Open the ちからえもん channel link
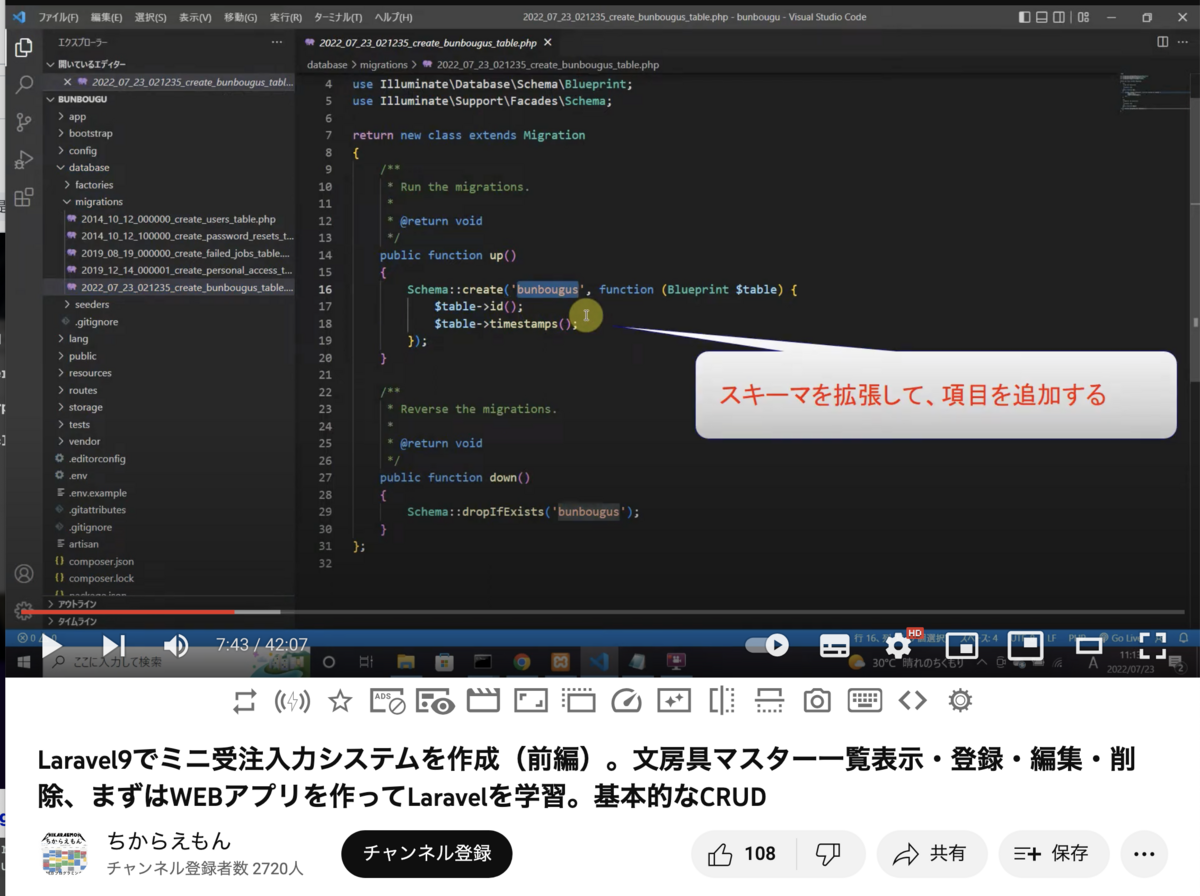This screenshot has height=896, width=1200. [x=168, y=840]
